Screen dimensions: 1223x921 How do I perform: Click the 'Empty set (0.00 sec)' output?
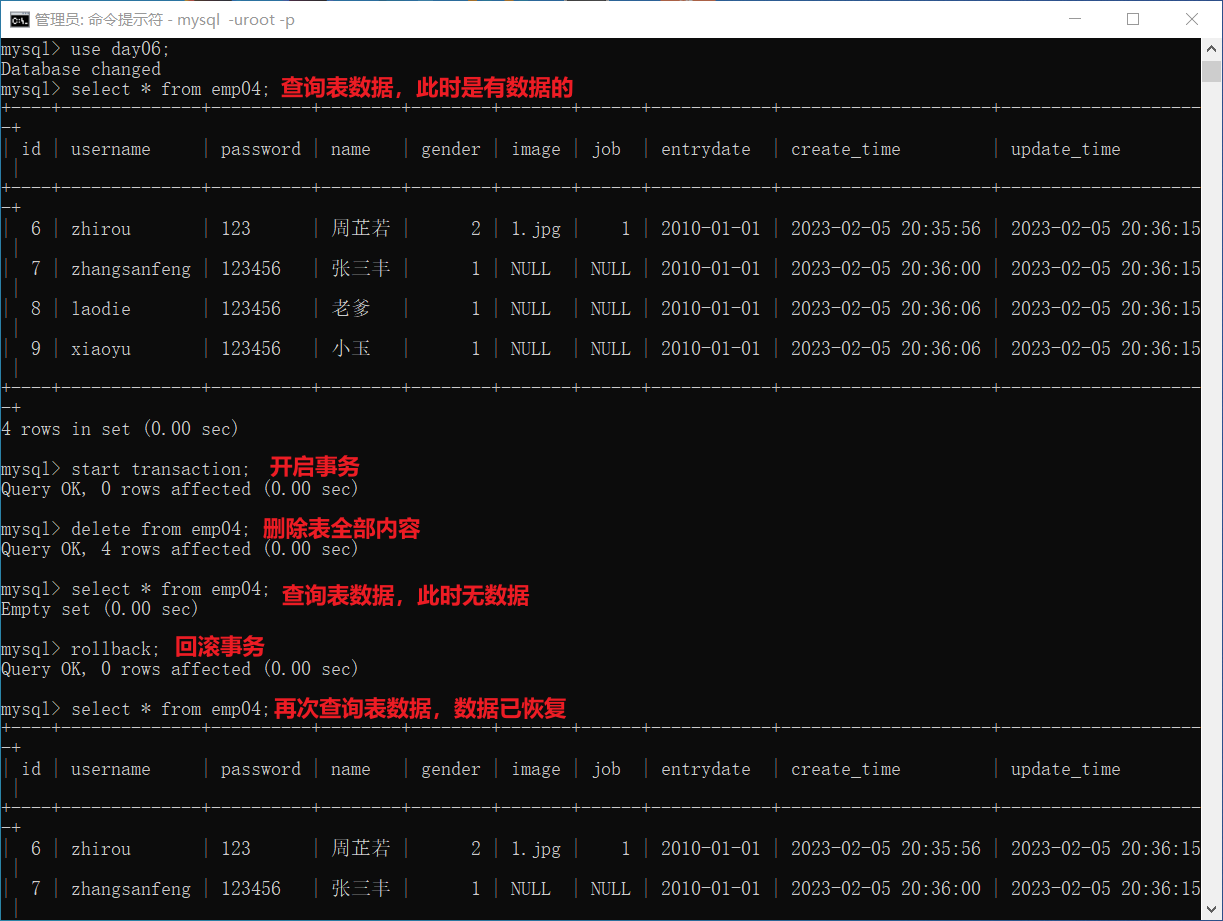pyautogui.click(x=100, y=609)
